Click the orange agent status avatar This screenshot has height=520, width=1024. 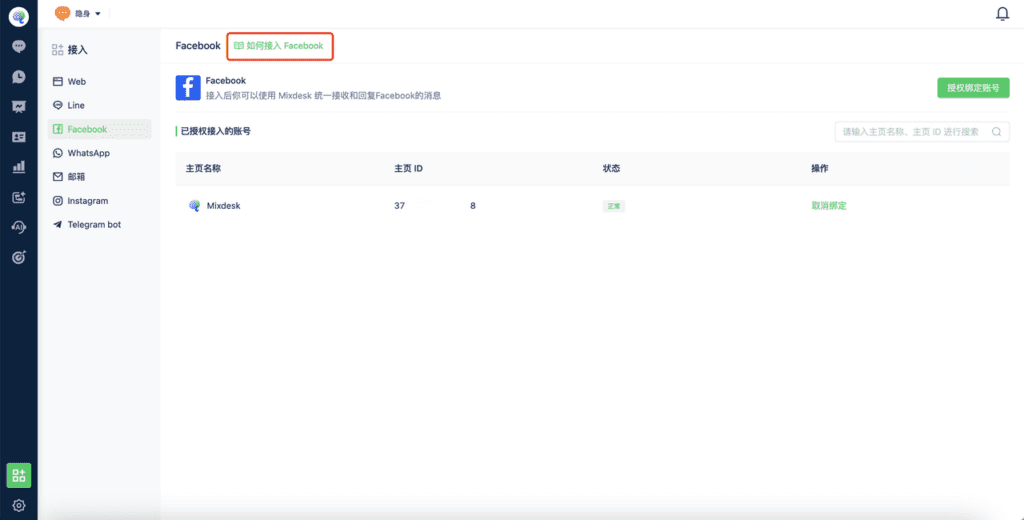(63, 13)
